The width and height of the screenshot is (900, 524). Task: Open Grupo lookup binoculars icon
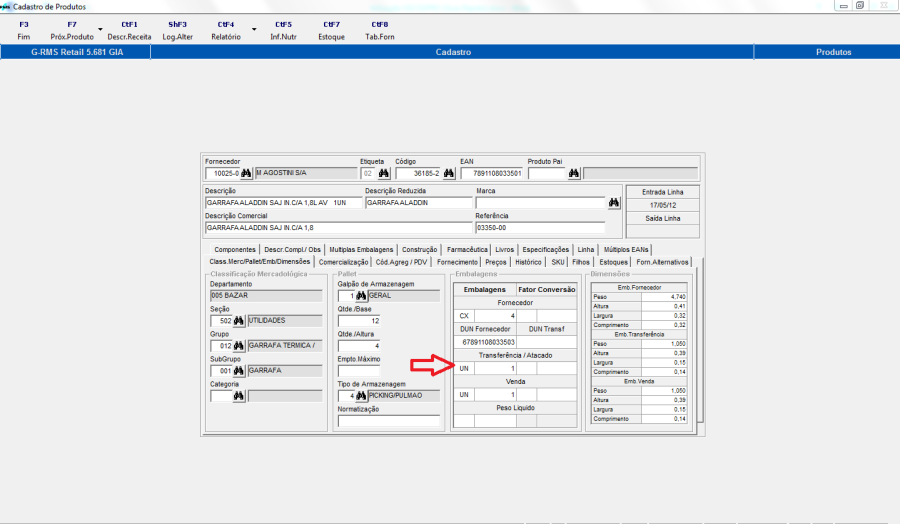click(239, 346)
